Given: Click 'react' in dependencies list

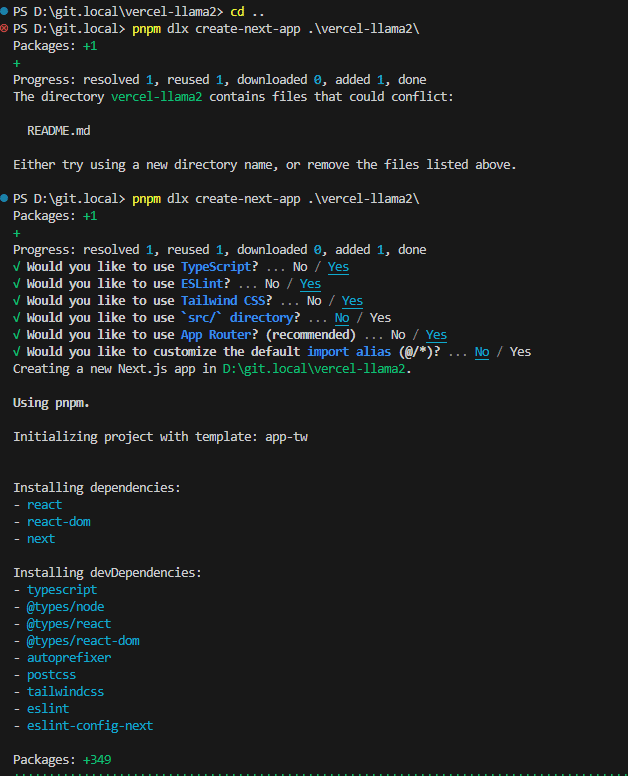Looking at the screenshot, I should 45,505.
